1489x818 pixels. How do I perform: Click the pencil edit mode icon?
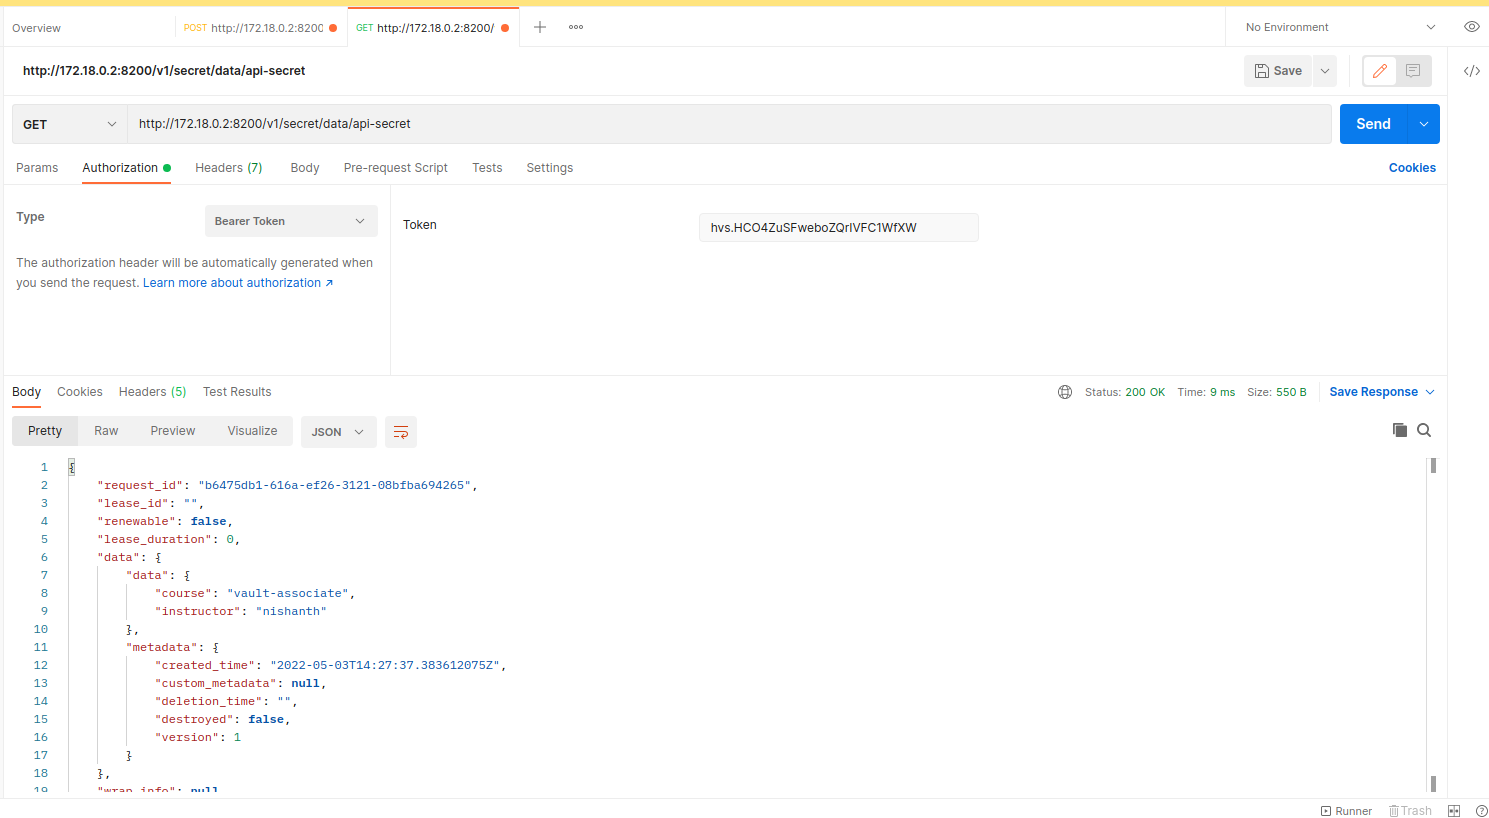(x=1380, y=71)
